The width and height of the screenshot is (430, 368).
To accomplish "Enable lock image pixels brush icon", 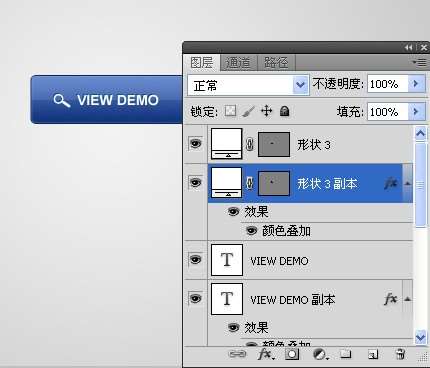I will click(x=248, y=111).
